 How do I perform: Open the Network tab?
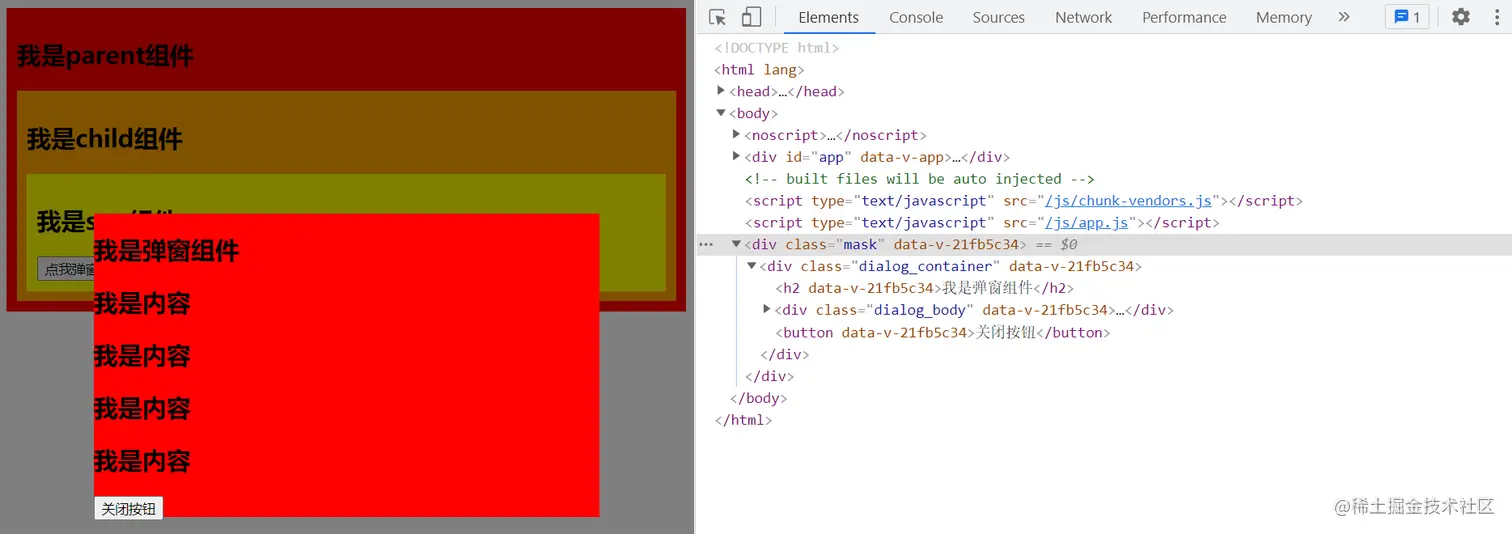coord(1083,17)
